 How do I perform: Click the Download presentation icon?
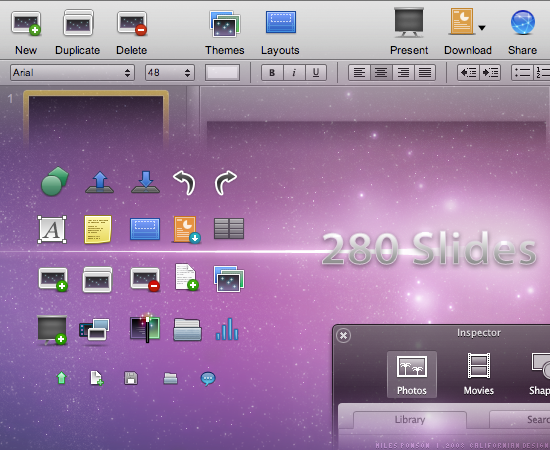(x=462, y=22)
